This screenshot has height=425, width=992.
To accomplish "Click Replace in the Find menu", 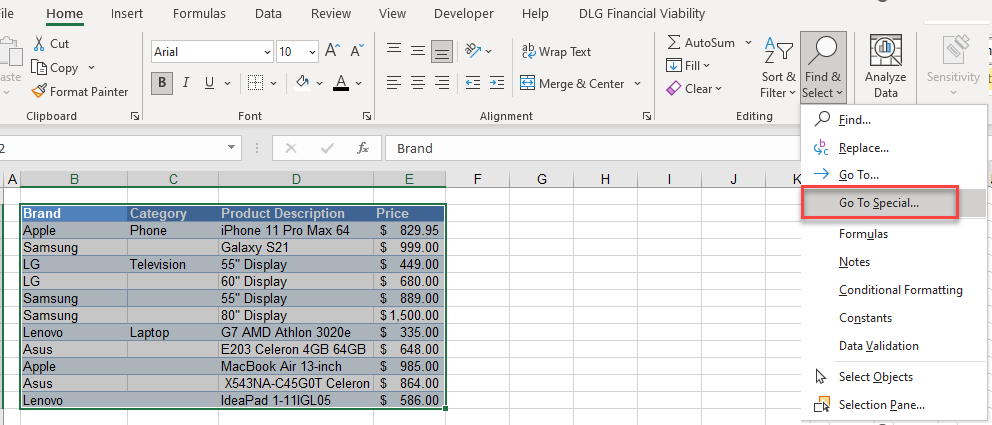I will tap(863, 147).
